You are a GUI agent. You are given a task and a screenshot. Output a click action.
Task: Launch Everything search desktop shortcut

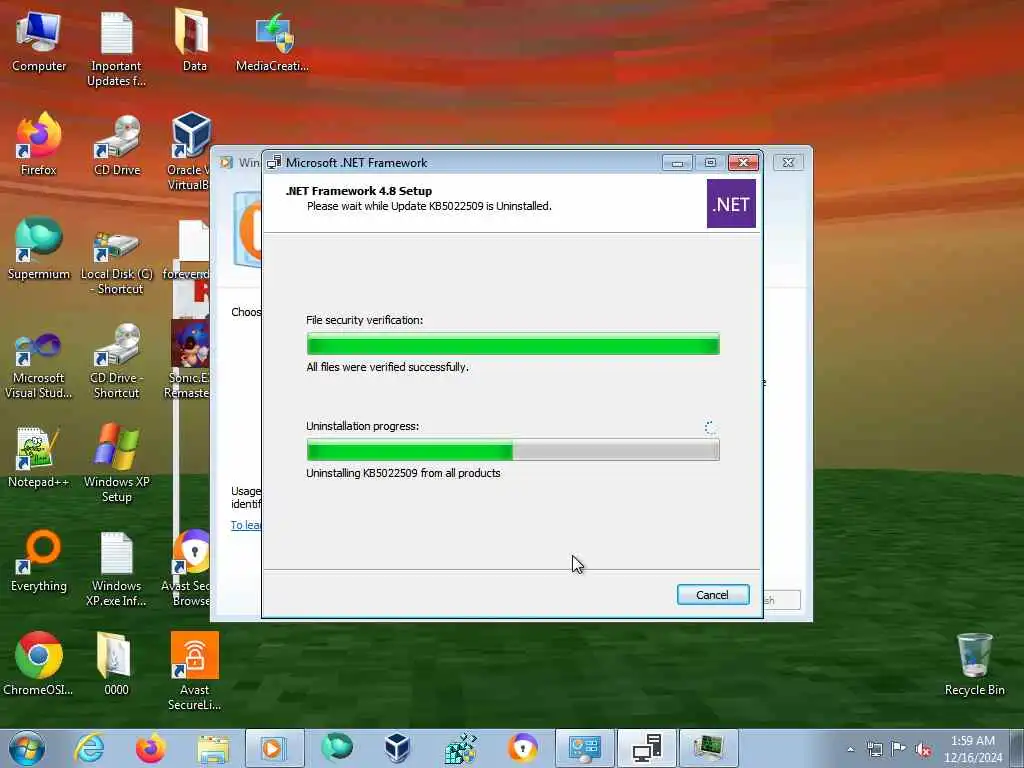point(39,560)
